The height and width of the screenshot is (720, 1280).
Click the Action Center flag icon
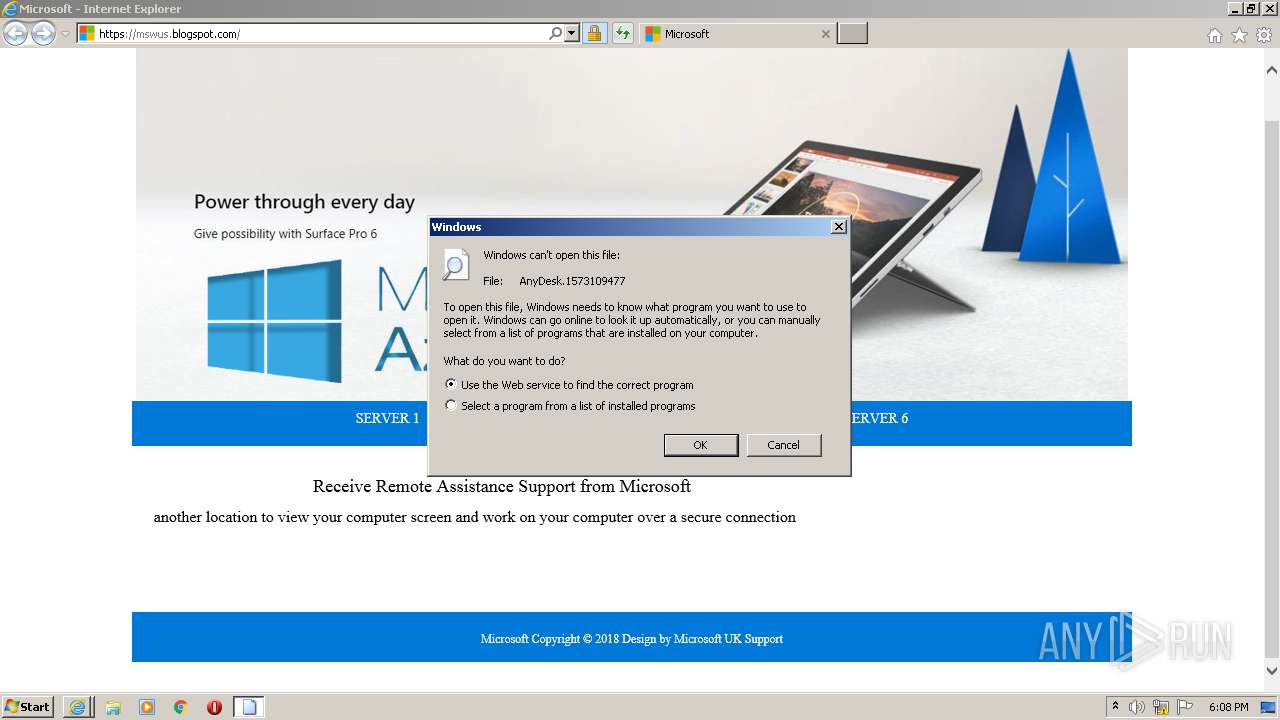(1185, 707)
